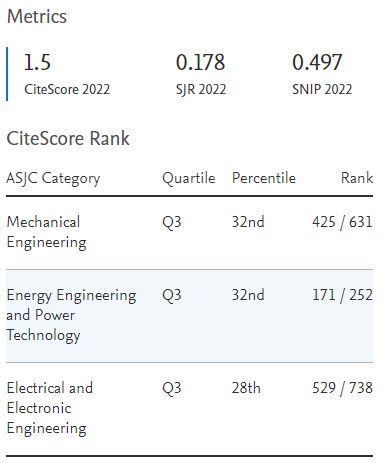The image size is (381, 463).
Task: Select Energy Engineering and Power Technology row
Action: click(189, 316)
